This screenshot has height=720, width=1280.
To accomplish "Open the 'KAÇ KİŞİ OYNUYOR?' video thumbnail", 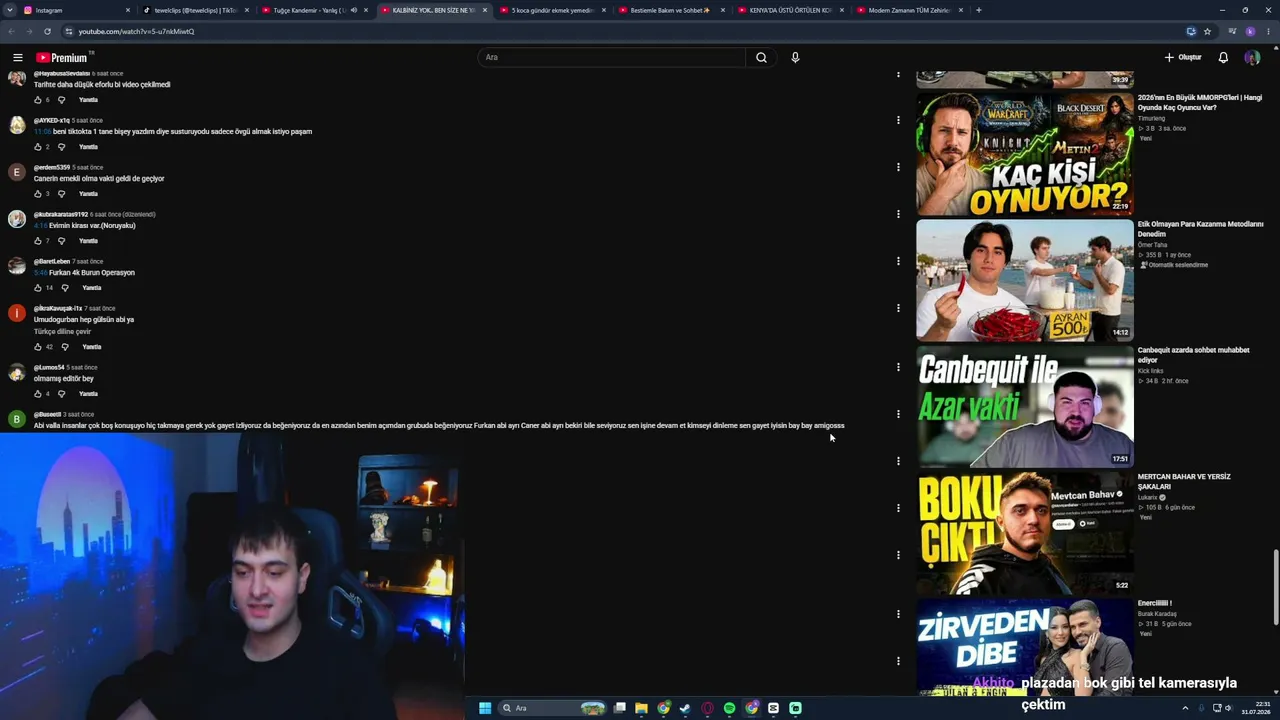I will coord(1025,154).
